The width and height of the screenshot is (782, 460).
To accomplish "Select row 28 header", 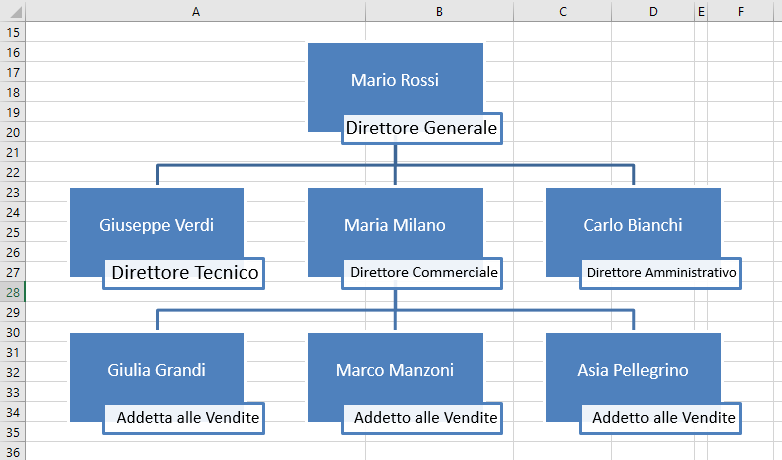I will click(x=13, y=292).
